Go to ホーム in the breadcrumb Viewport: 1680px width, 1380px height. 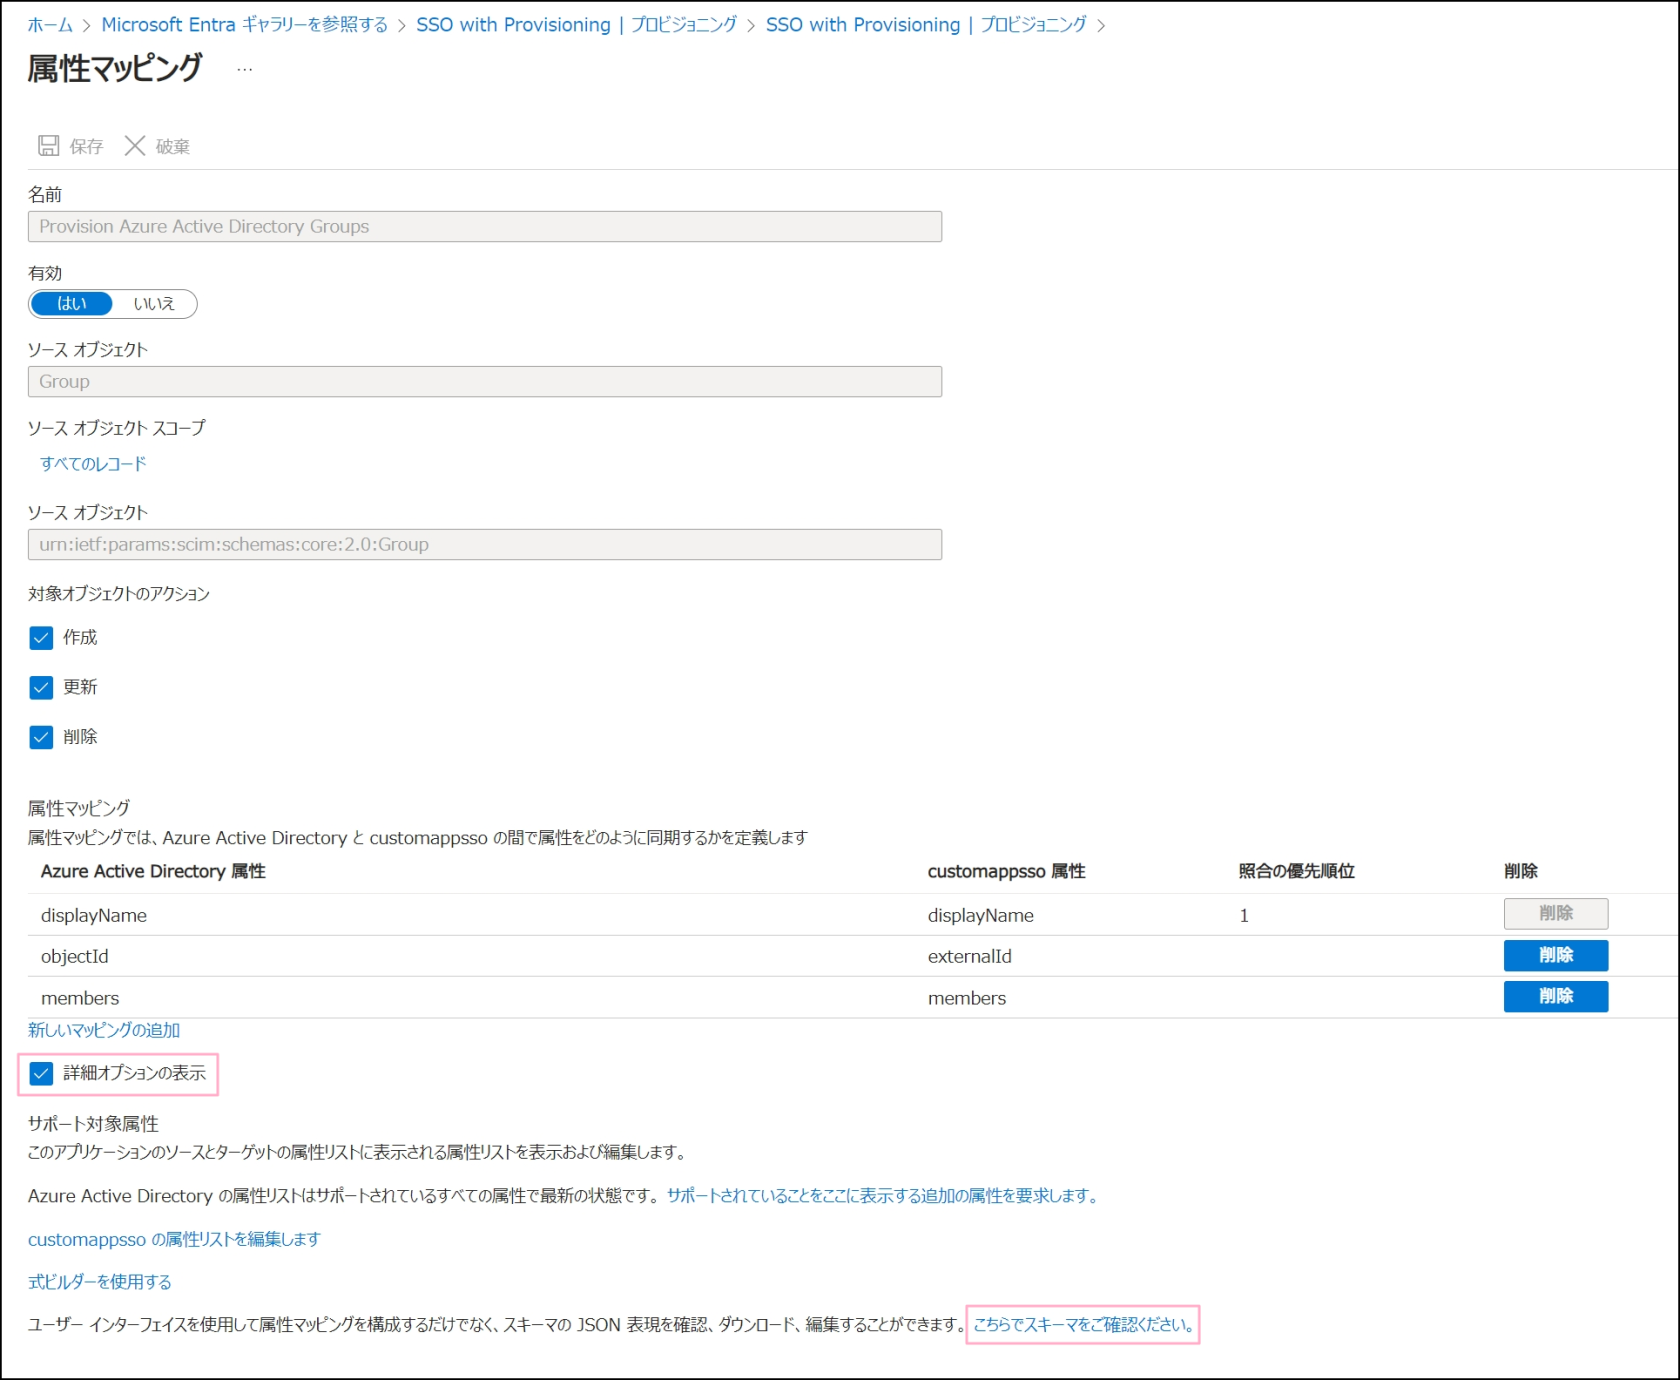tap(50, 25)
